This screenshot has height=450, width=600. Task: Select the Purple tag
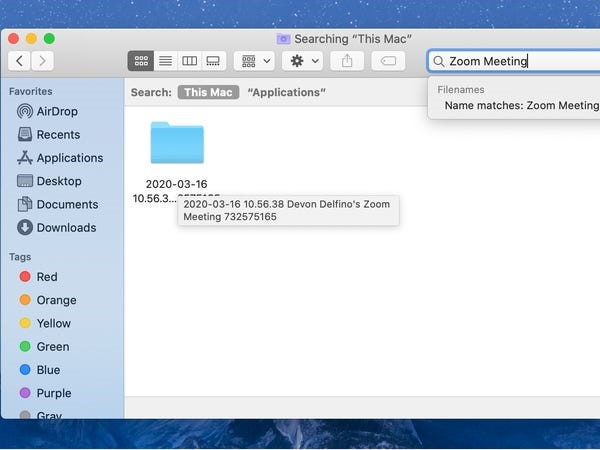45,393
